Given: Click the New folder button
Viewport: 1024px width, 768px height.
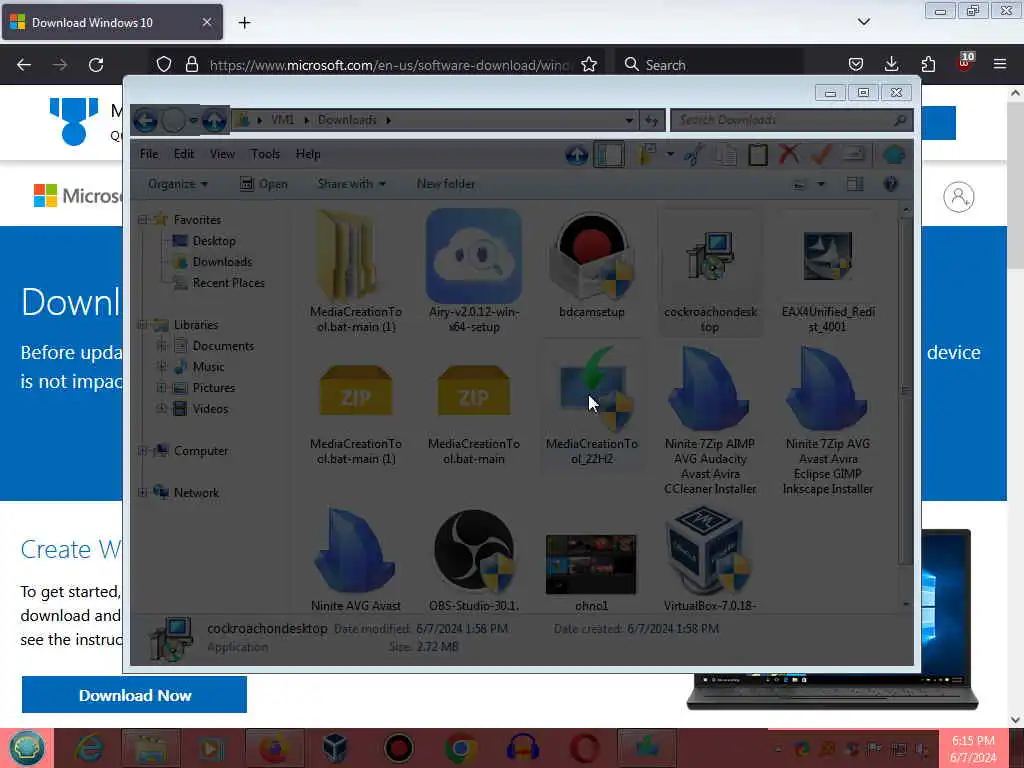Looking at the screenshot, I should (x=445, y=184).
